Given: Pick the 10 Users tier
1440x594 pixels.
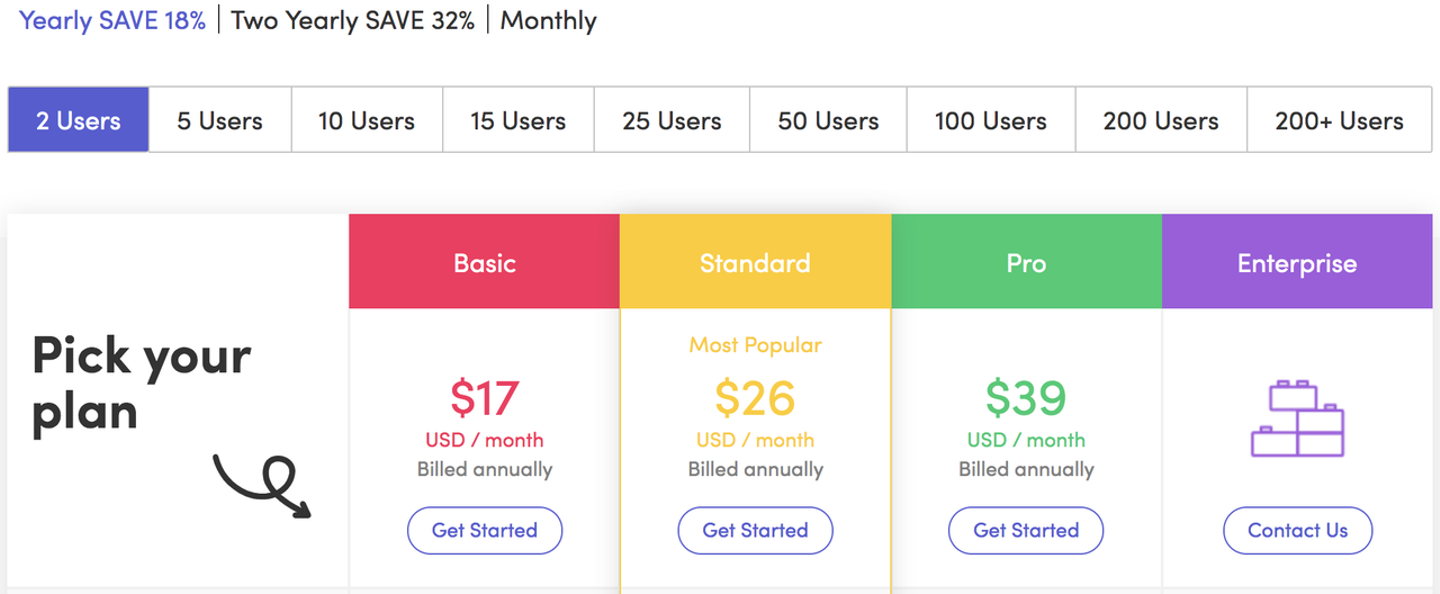Looking at the screenshot, I should click(367, 120).
